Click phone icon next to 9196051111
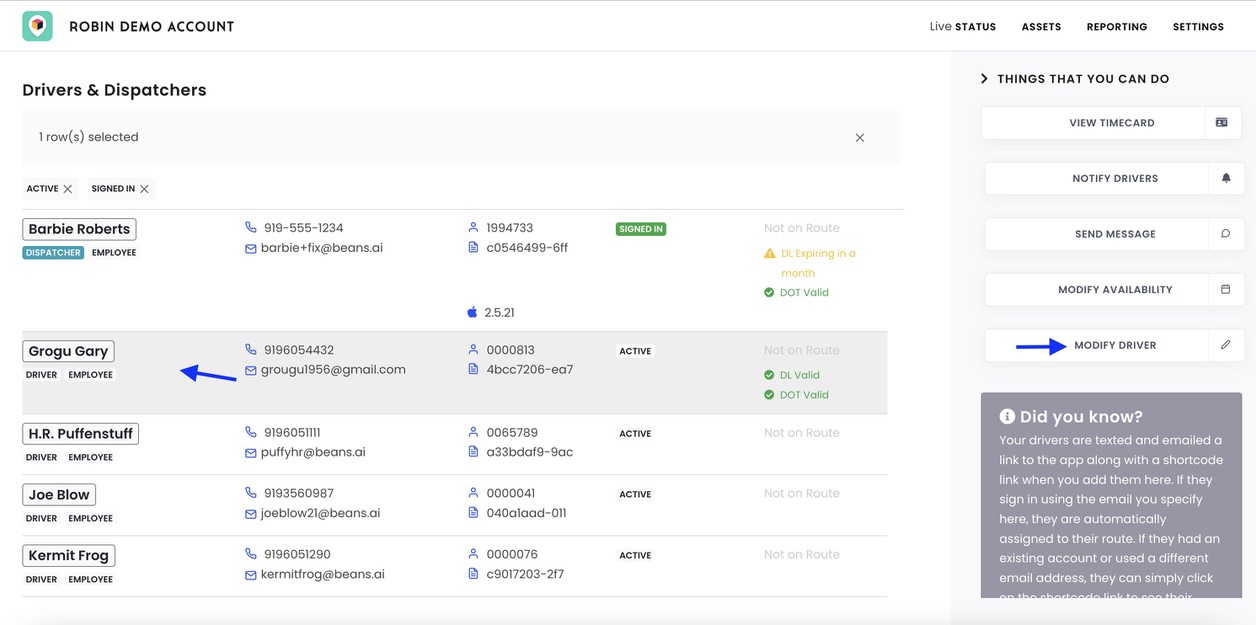 [251, 432]
